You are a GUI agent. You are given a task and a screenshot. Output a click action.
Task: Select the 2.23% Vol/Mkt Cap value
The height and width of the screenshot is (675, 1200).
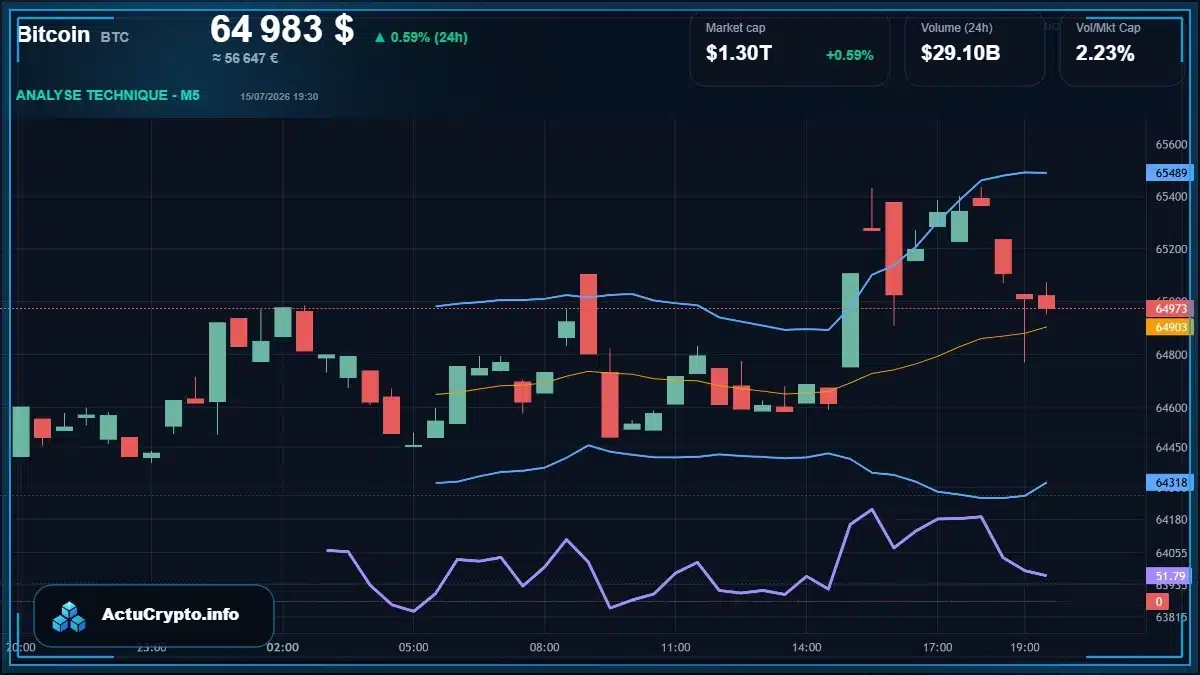tap(1105, 54)
